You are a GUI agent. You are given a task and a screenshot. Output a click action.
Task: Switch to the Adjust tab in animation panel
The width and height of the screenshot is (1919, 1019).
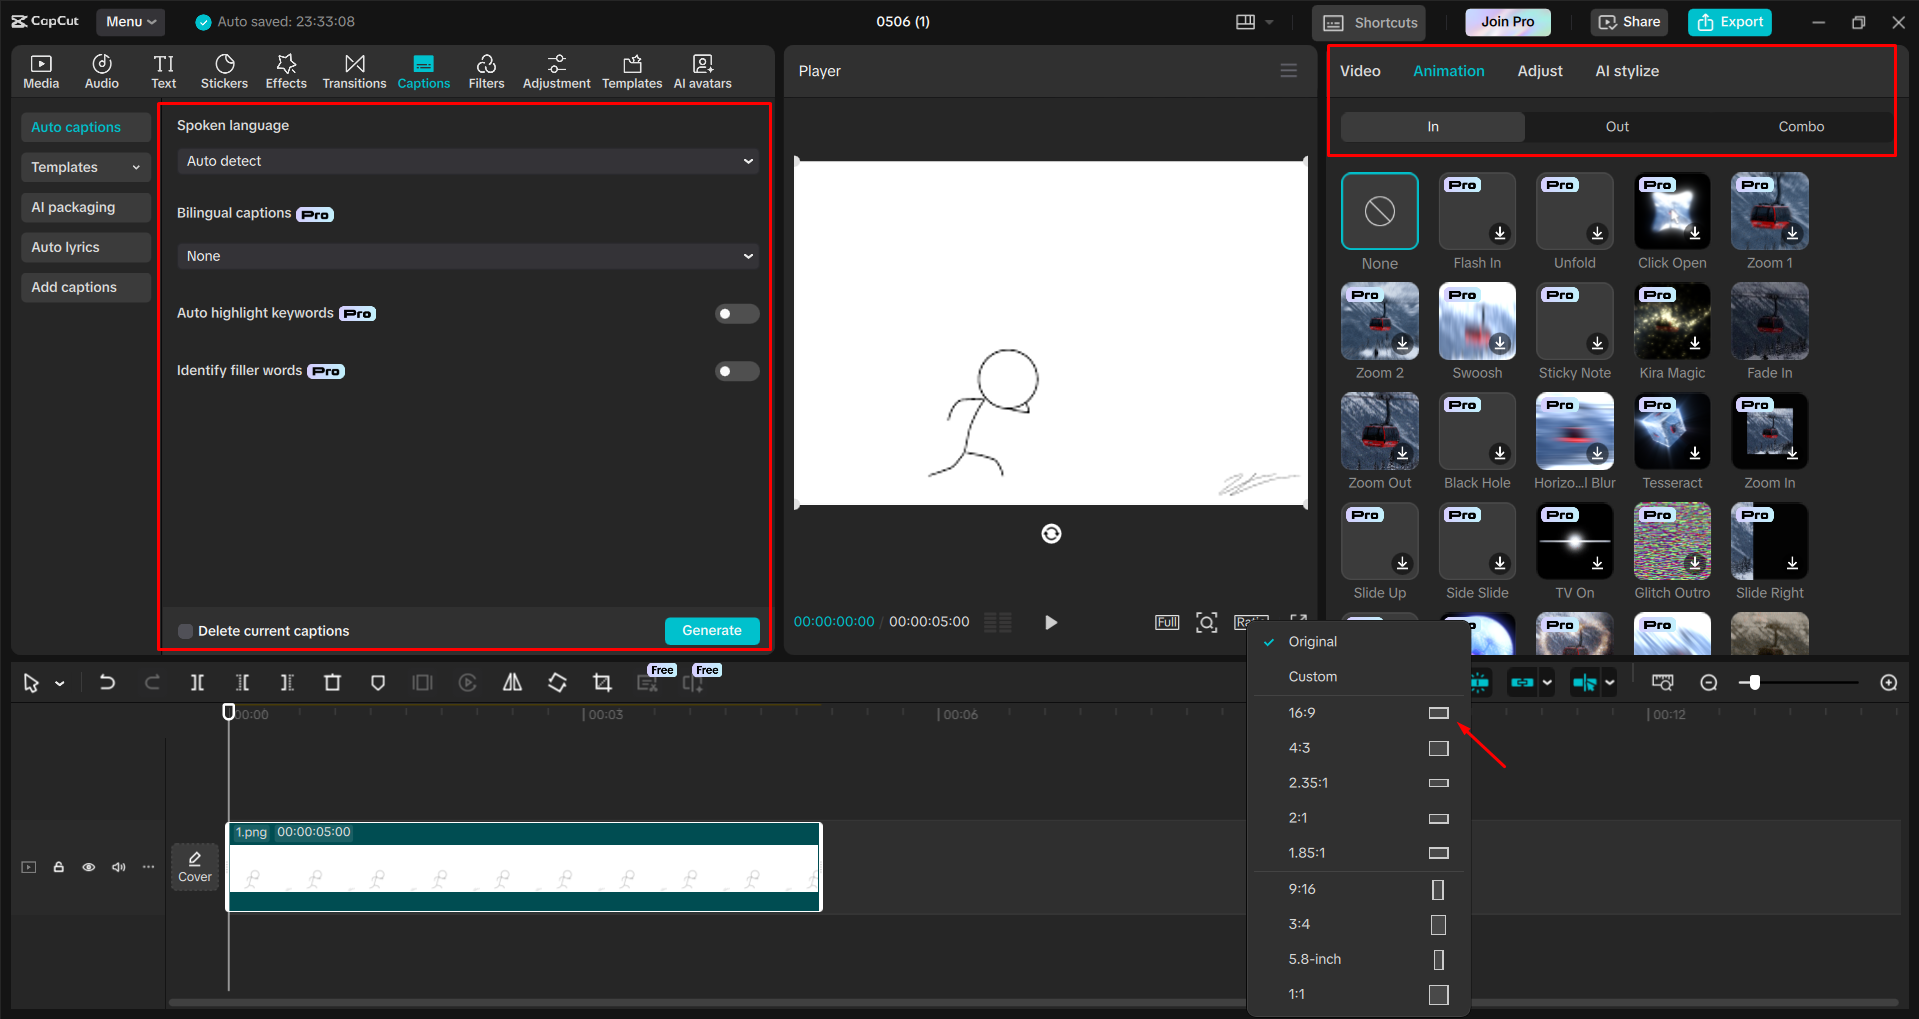[1539, 70]
